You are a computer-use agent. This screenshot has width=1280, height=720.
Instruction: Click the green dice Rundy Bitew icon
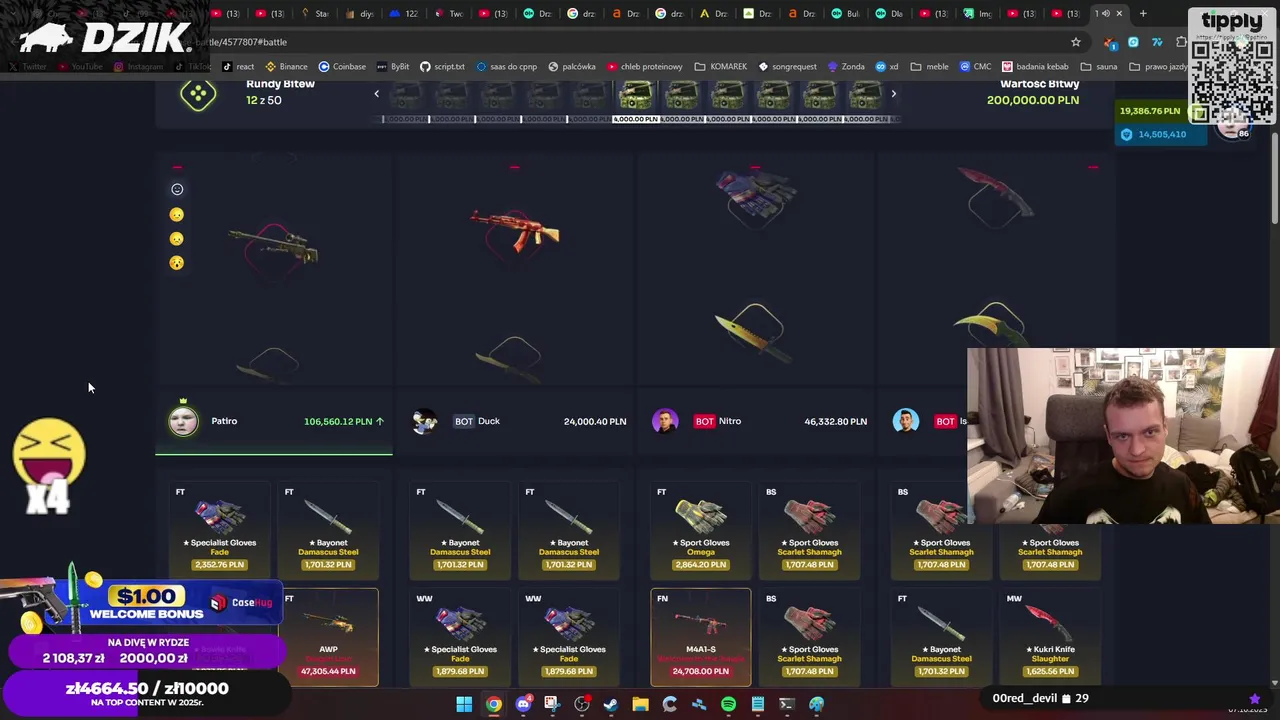[x=198, y=94]
